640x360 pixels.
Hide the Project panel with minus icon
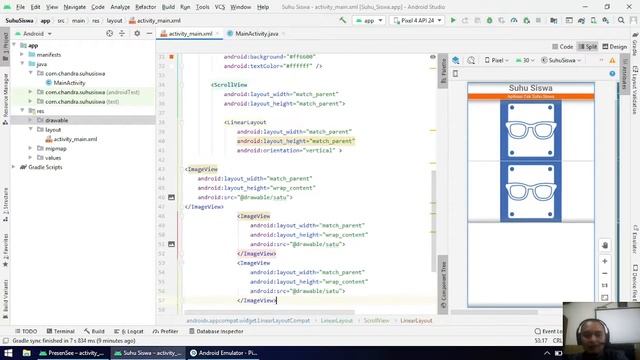(x=149, y=33)
